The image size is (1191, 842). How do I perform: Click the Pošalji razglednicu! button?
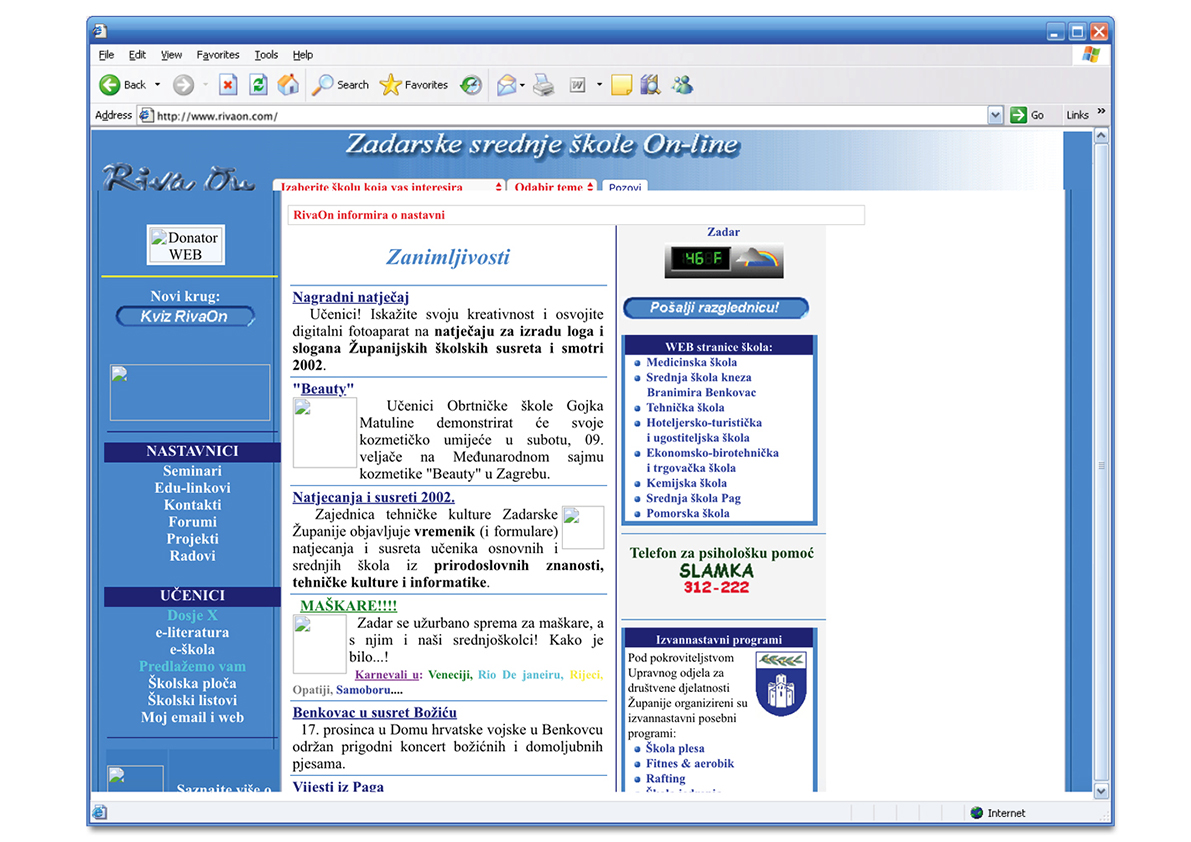click(715, 308)
